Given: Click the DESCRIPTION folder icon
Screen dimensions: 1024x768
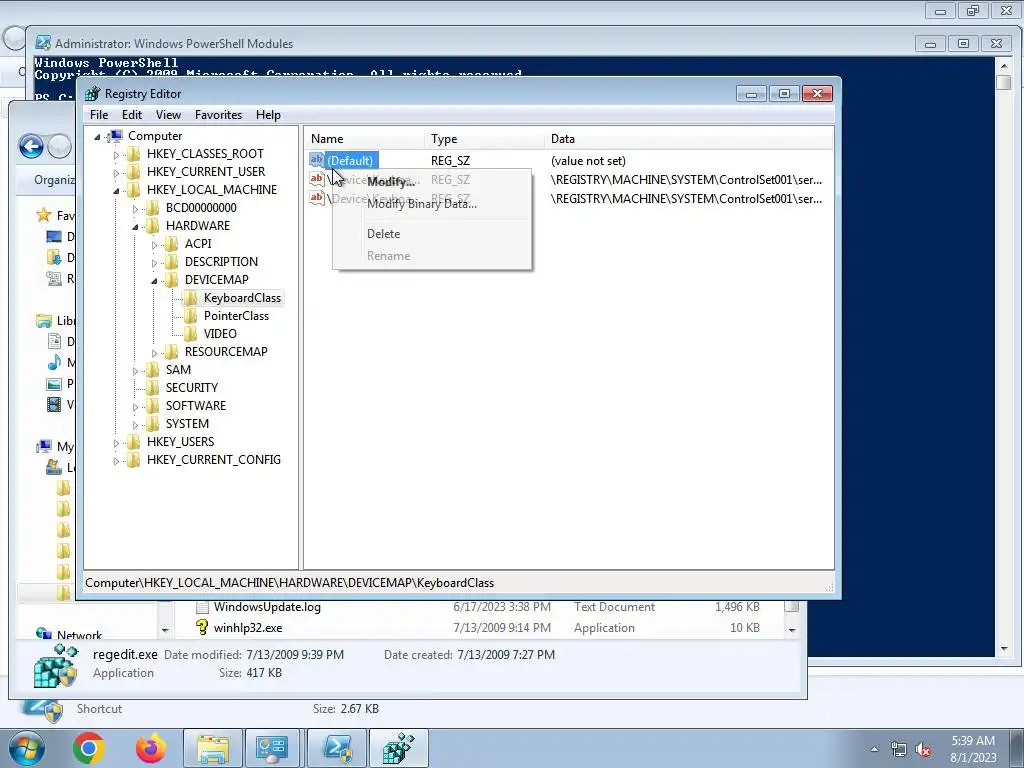Looking at the screenshot, I should (x=171, y=261).
